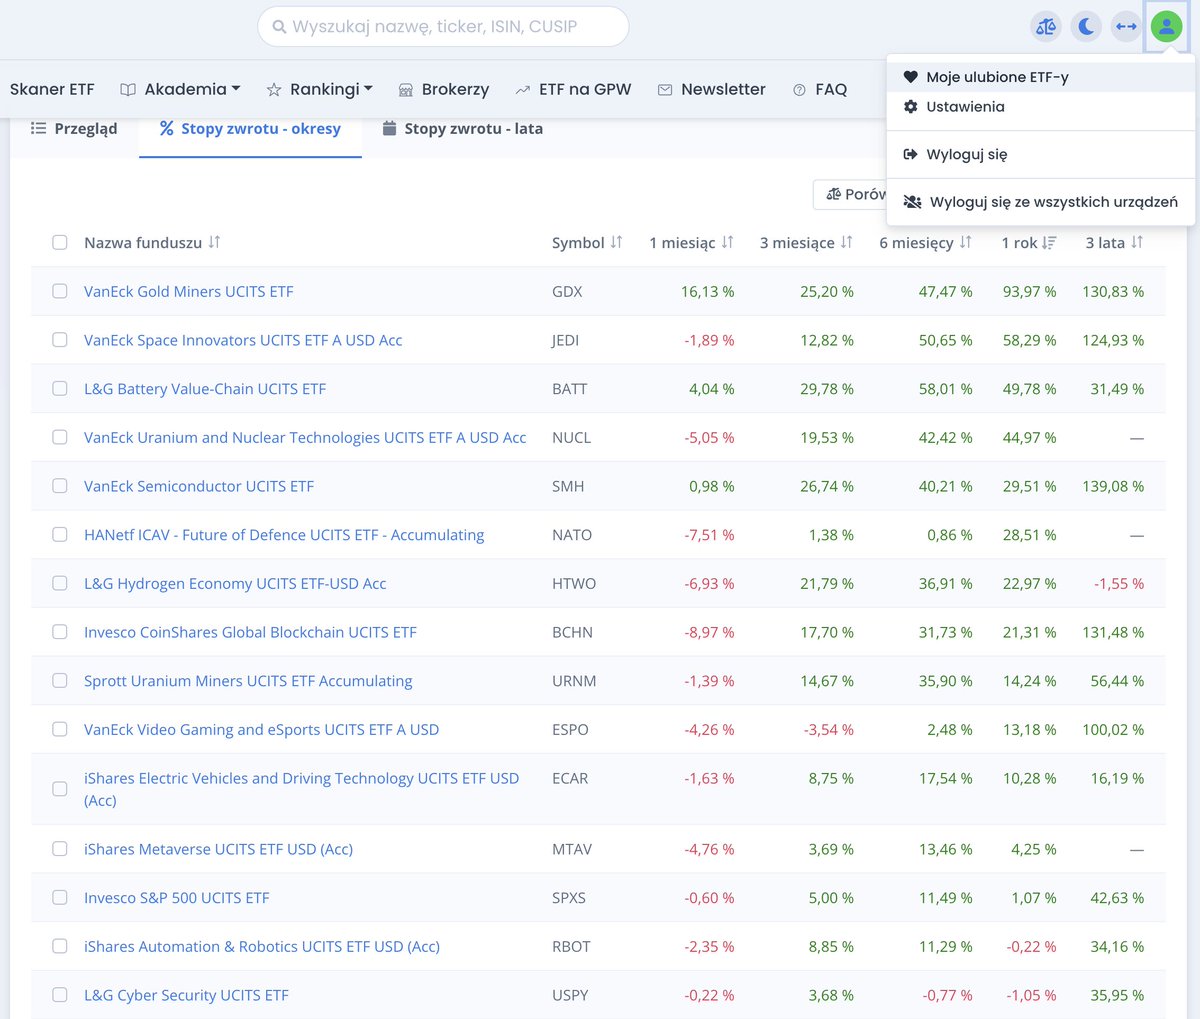Open the green user account avatar
The image size is (1200, 1019).
pos(1166,27)
